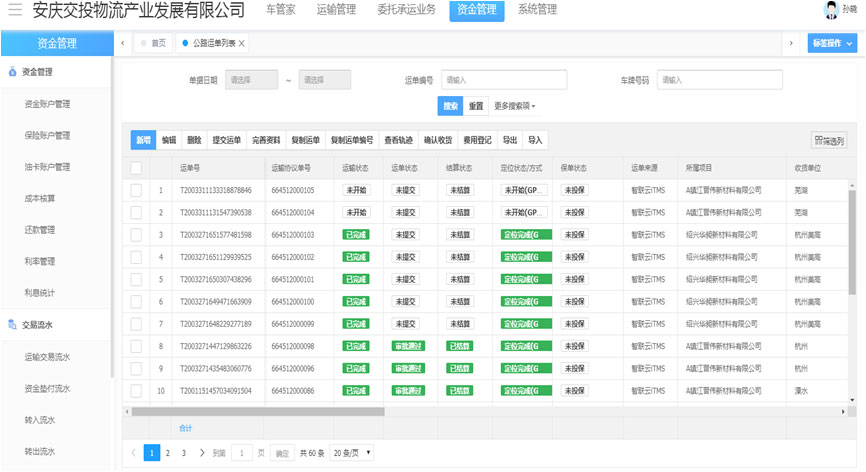Screen dimensions: 866x472
Task: Click the 重置 button
Action: click(476, 106)
